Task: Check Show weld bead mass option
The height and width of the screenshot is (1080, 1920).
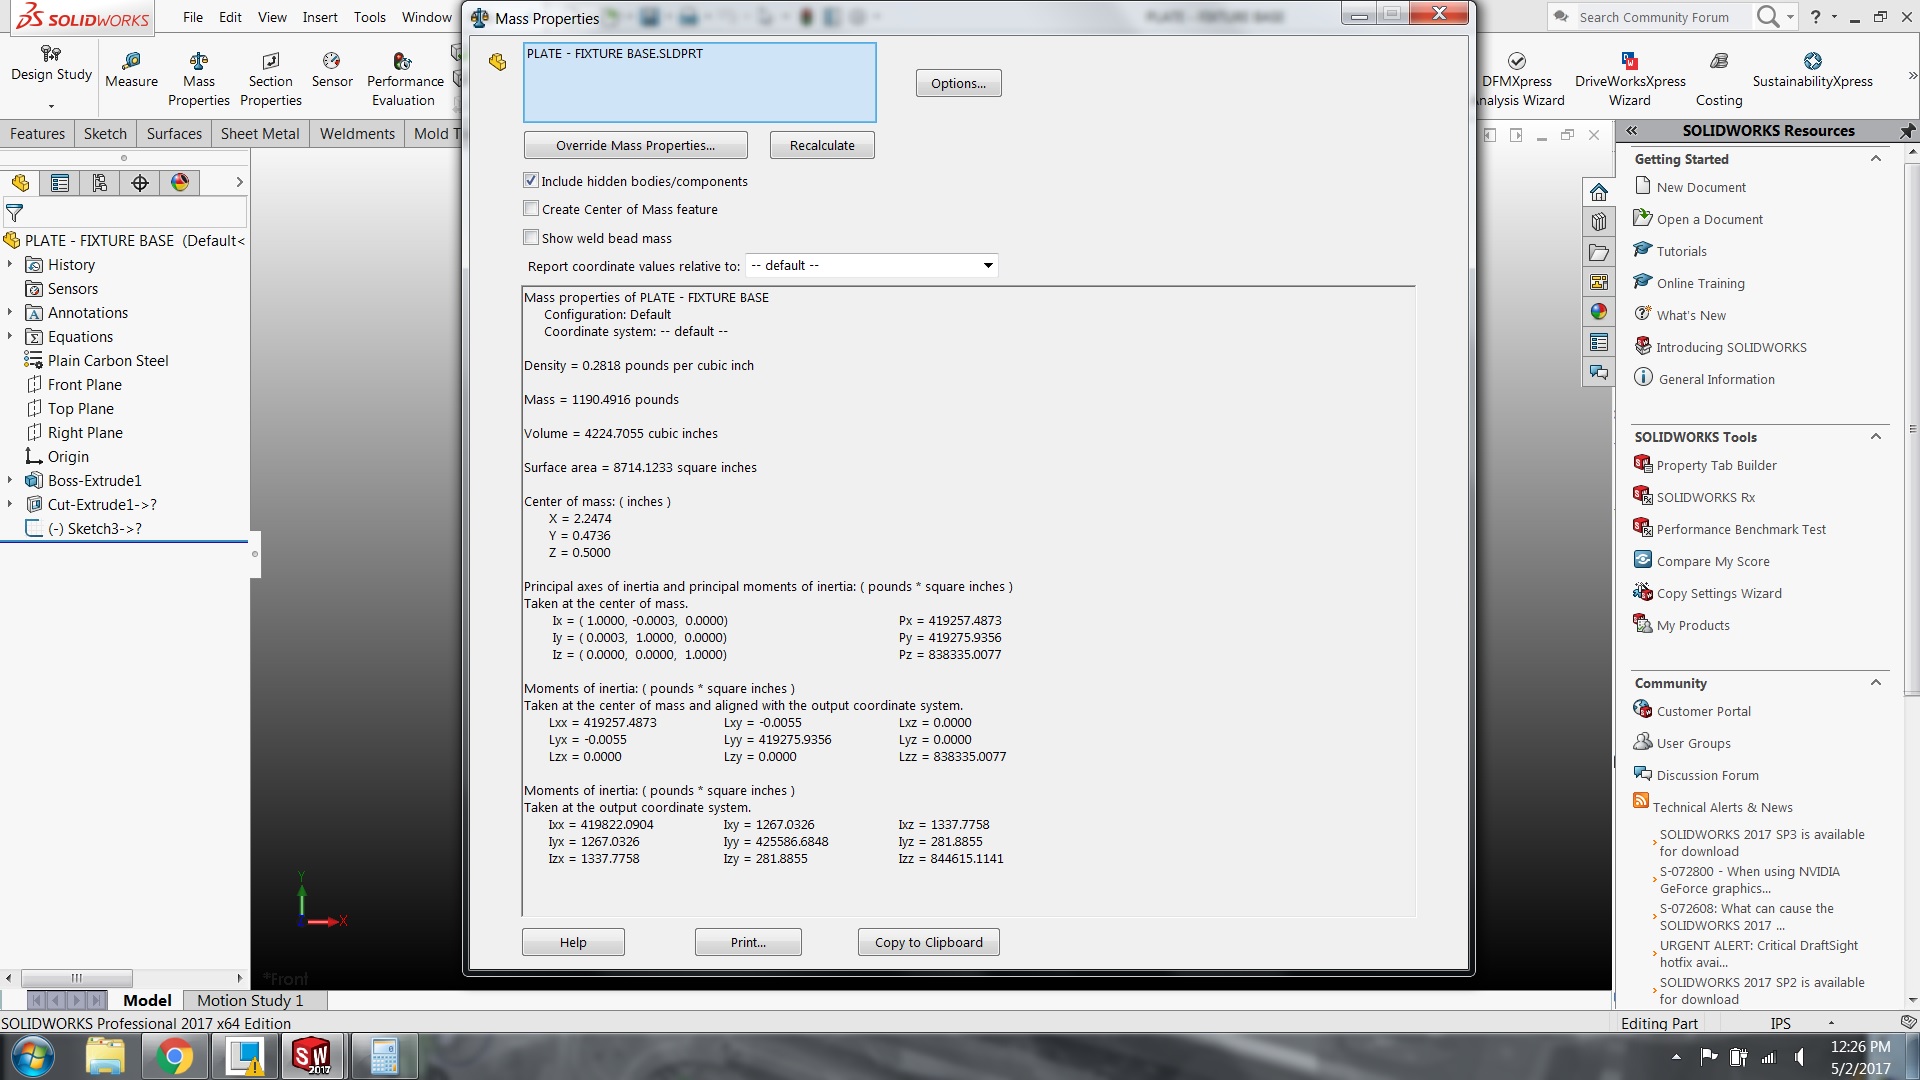Action: tap(531, 238)
